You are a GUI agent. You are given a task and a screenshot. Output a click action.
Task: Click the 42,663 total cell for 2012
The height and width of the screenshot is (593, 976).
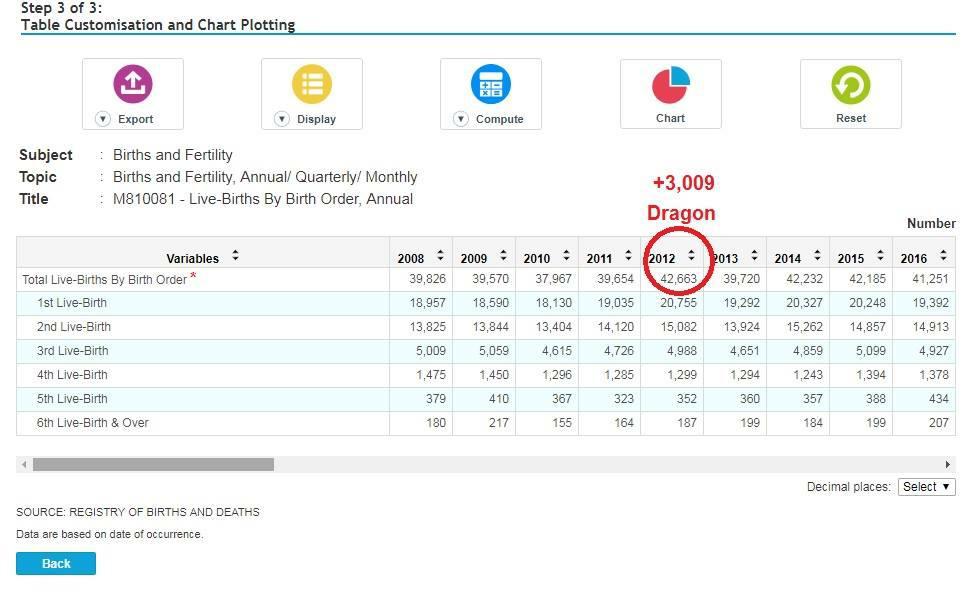(x=678, y=279)
